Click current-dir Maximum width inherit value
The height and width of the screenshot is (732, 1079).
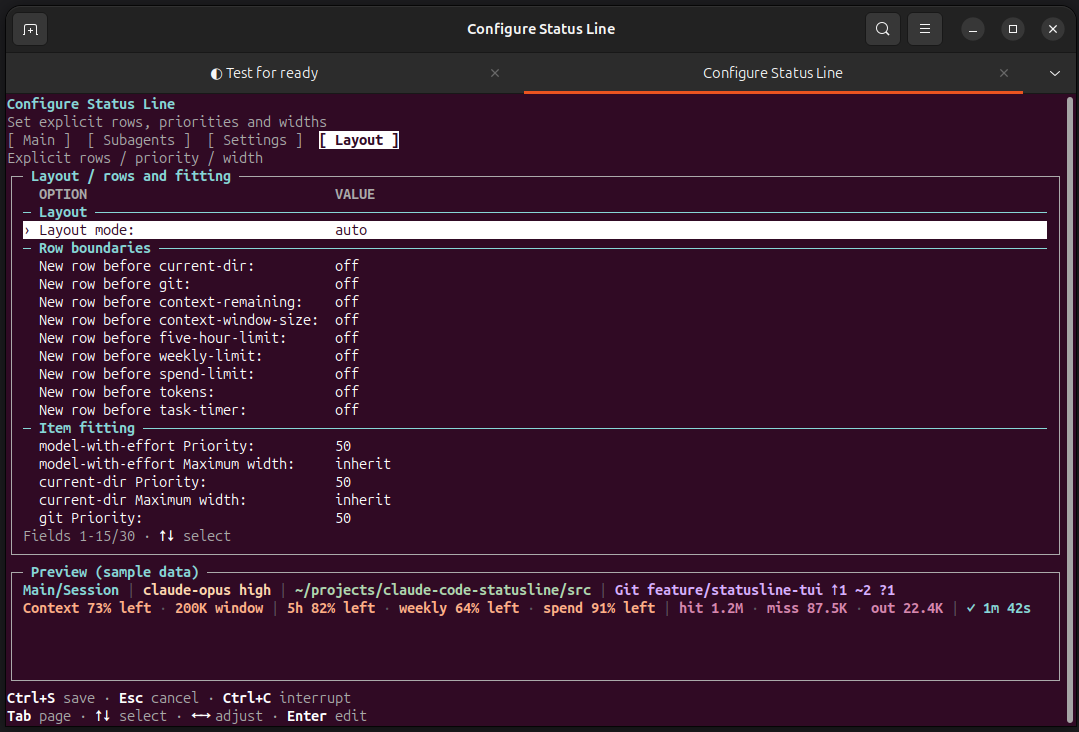(x=363, y=500)
